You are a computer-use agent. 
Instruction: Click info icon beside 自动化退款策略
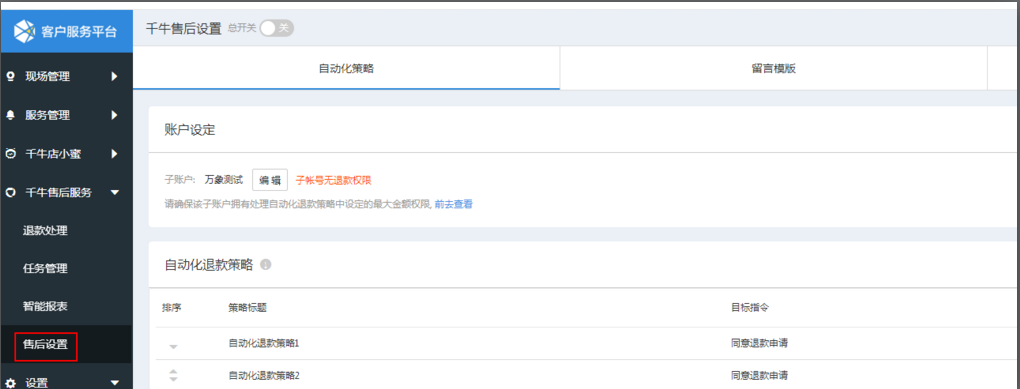click(265, 265)
